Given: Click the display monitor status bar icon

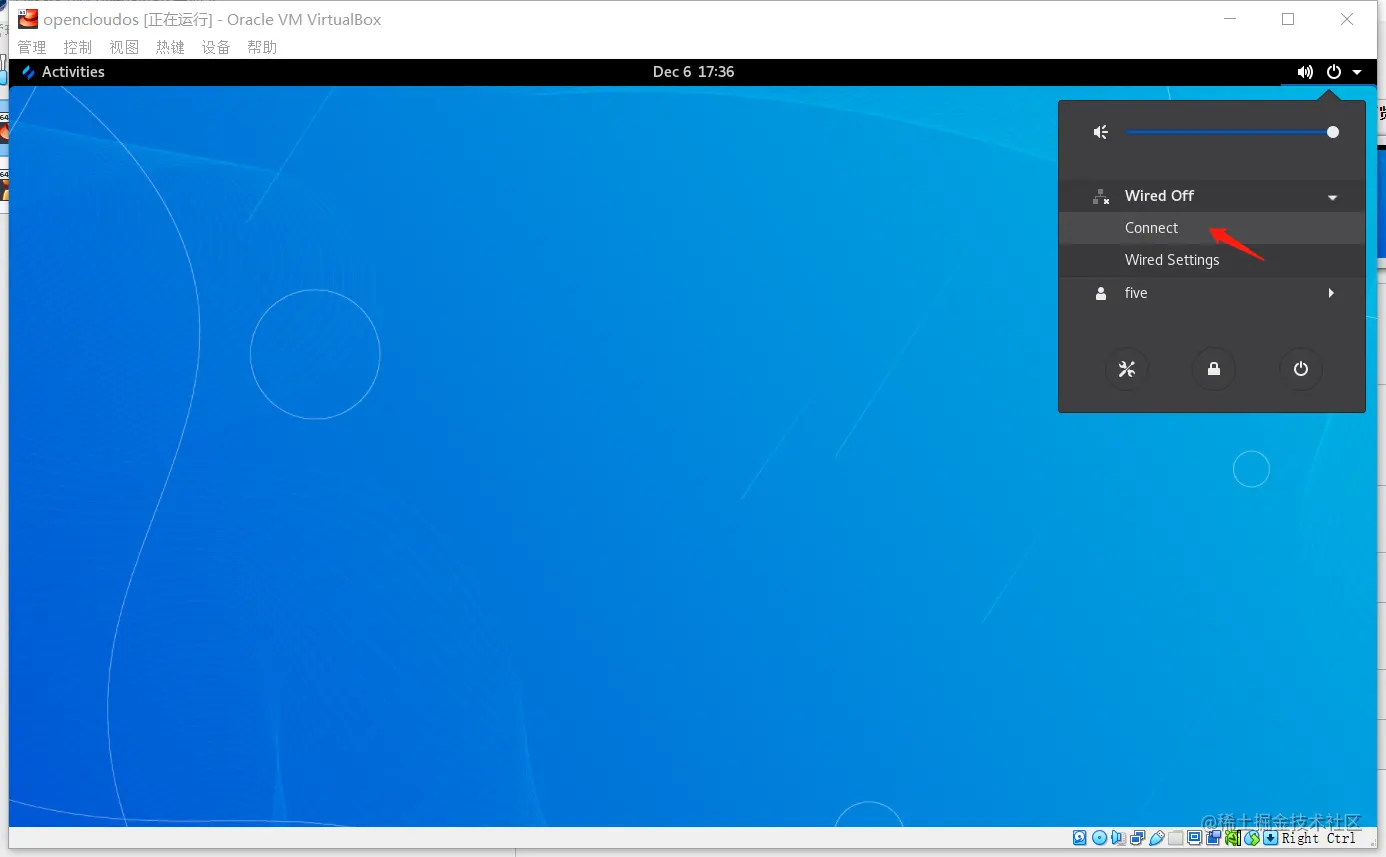Looking at the screenshot, I should click(1195, 838).
